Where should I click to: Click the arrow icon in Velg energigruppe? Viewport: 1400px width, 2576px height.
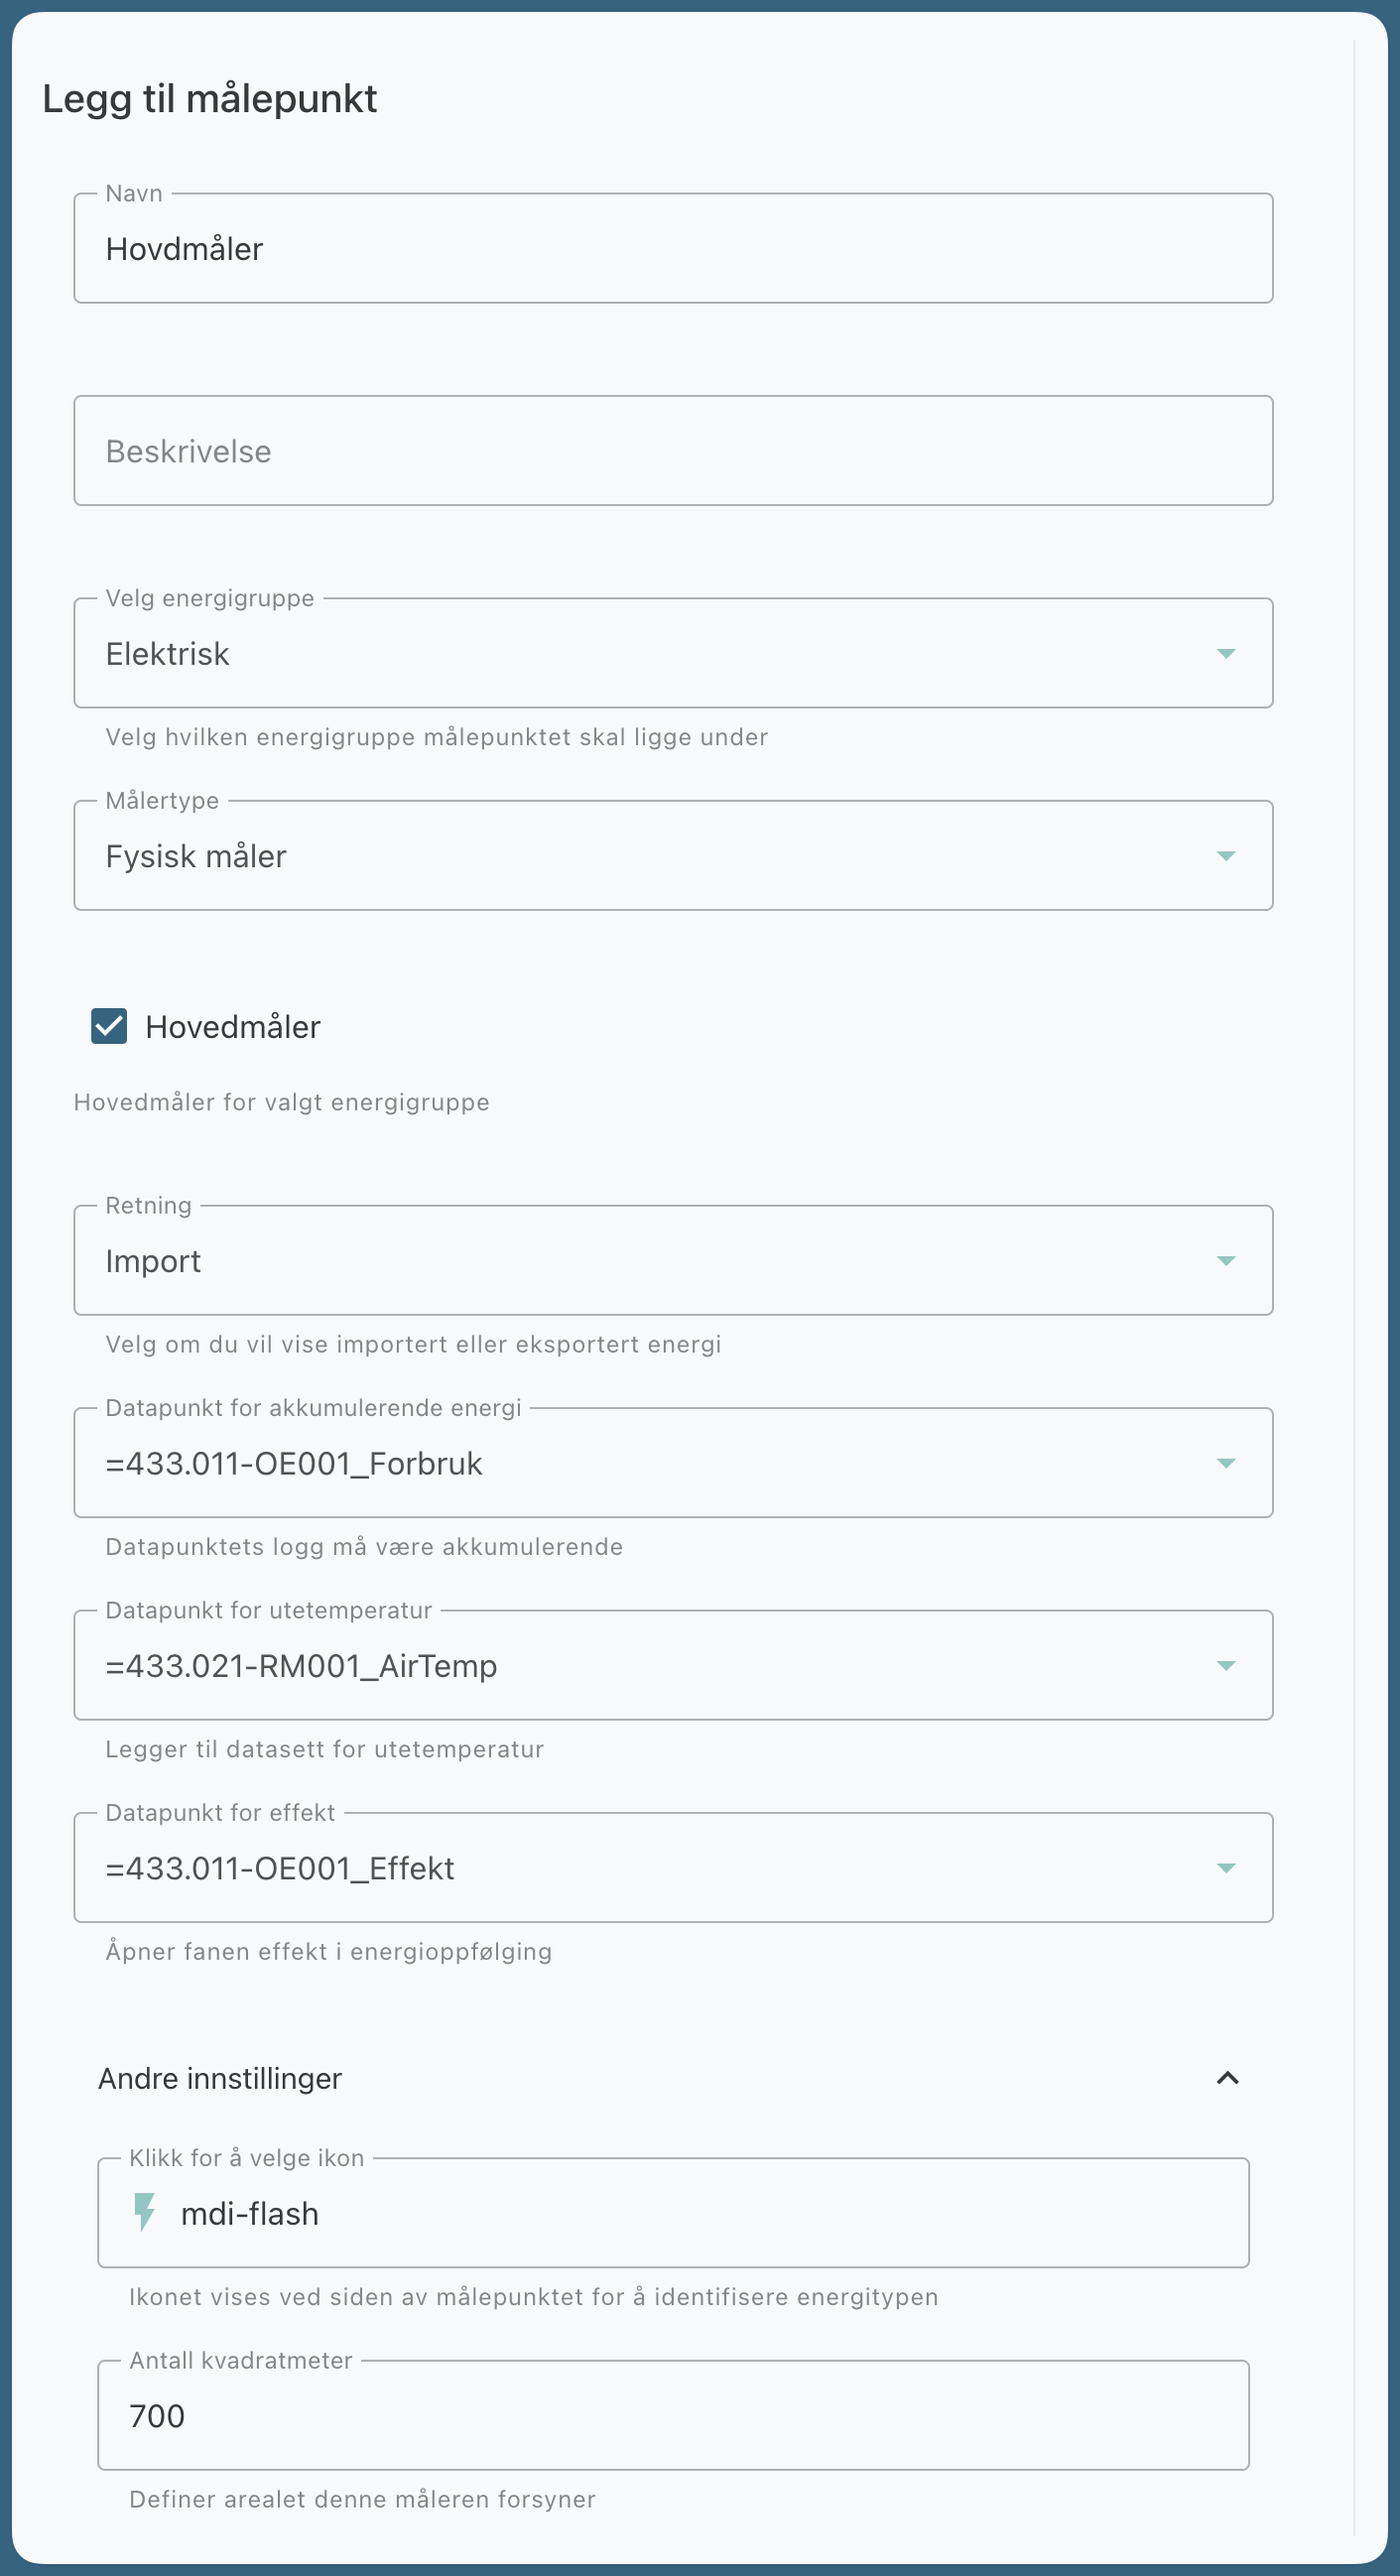pyautogui.click(x=1226, y=654)
